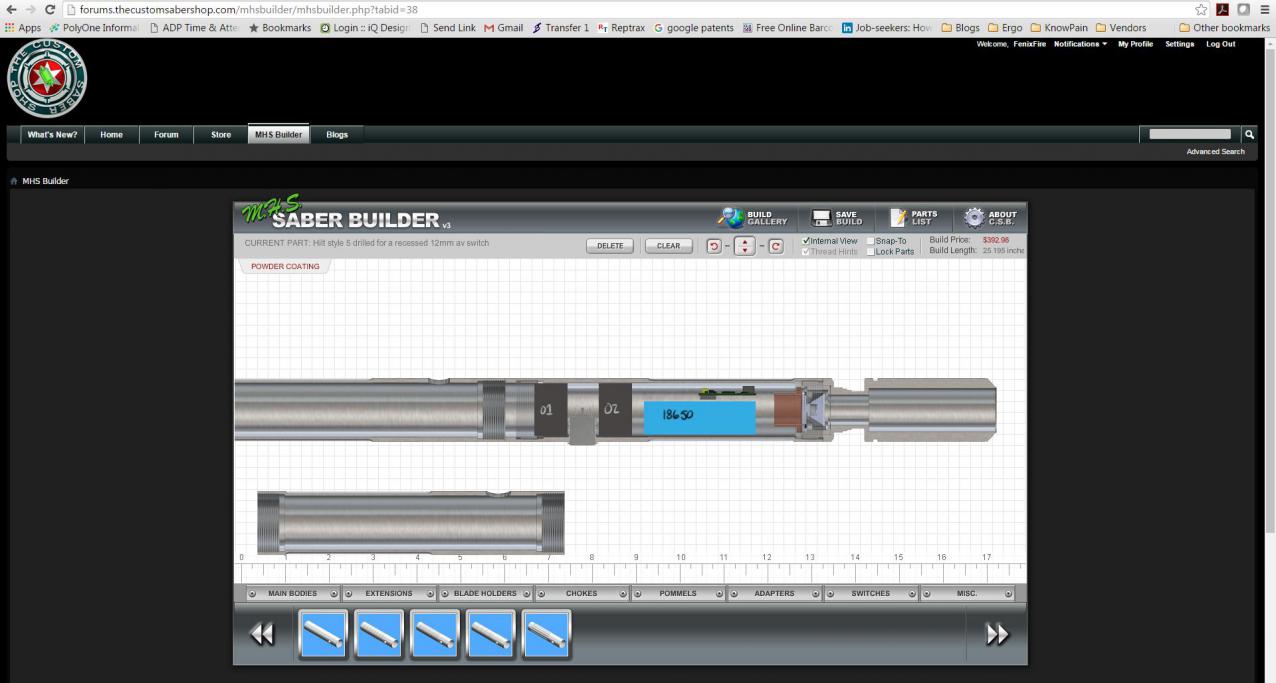This screenshot has width=1276, height=683.
Task: Click the forum search magnifier icon
Action: point(1248,134)
